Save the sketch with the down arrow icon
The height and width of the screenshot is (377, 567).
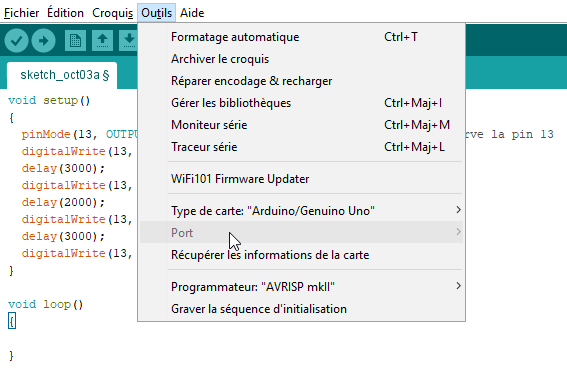pos(128,40)
